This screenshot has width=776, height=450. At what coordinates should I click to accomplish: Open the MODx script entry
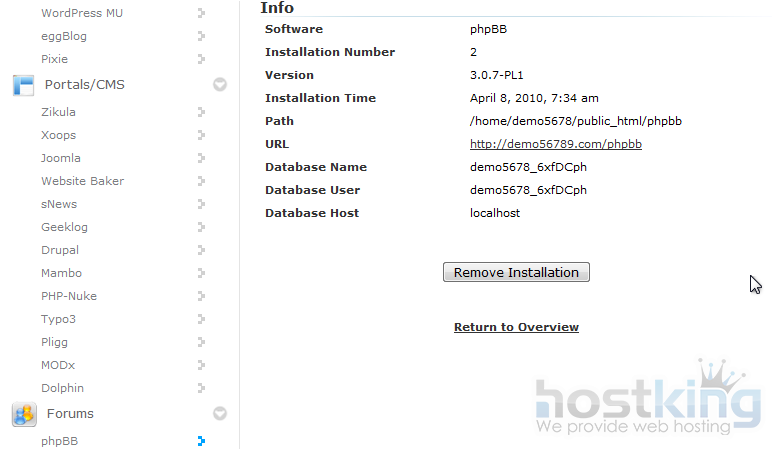(x=58, y=365)
